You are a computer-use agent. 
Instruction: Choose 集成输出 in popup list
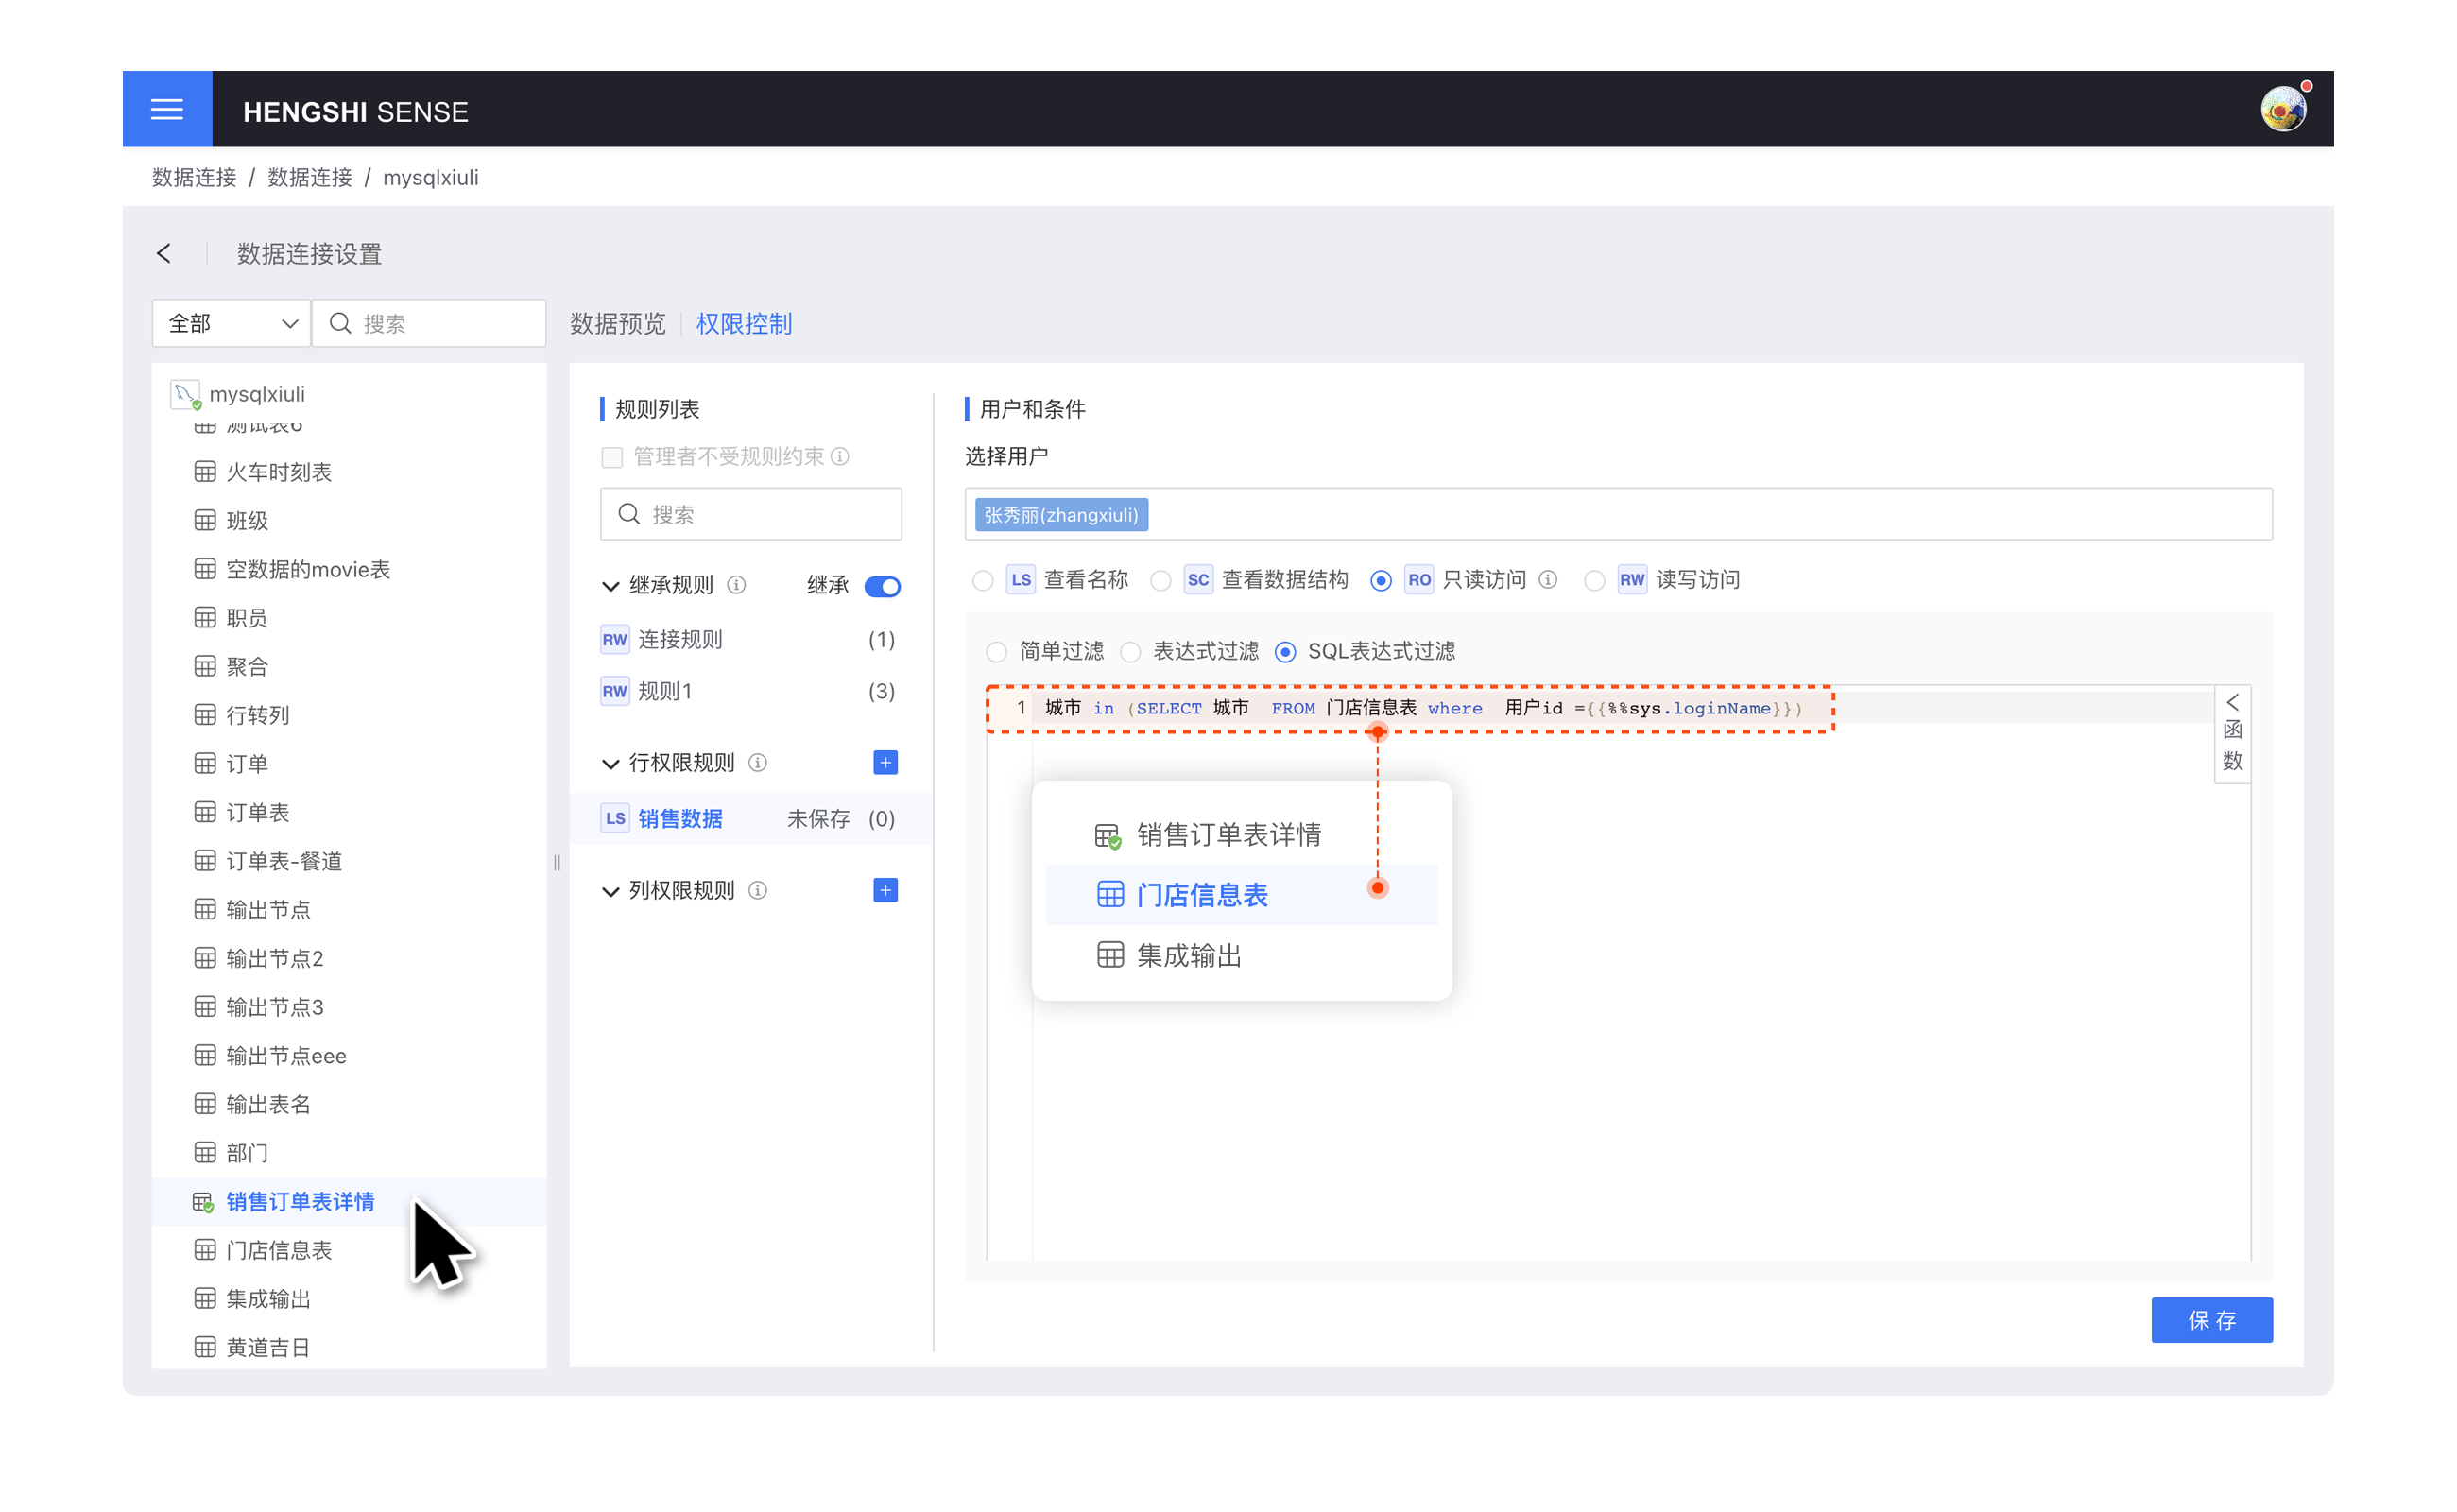coord(1241,955)
